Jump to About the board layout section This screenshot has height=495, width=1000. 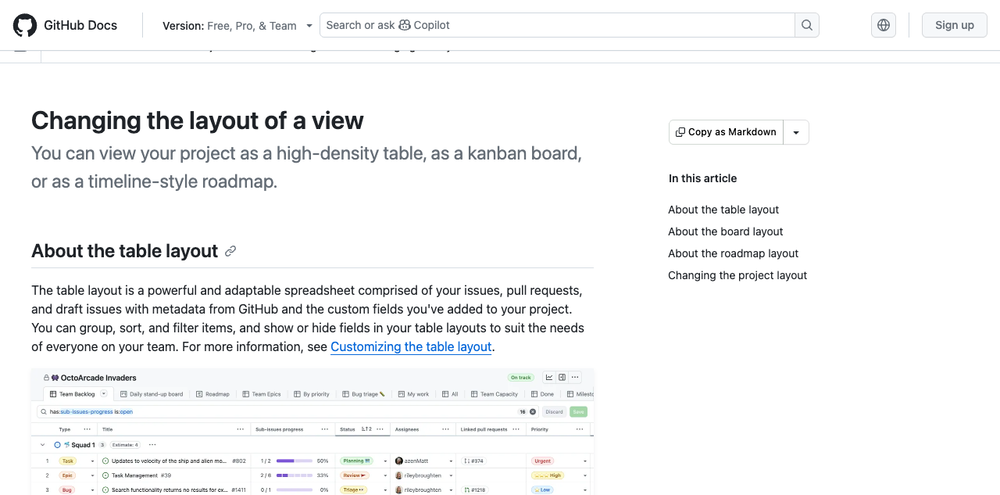pyautogui.click(x=725, y=232)
